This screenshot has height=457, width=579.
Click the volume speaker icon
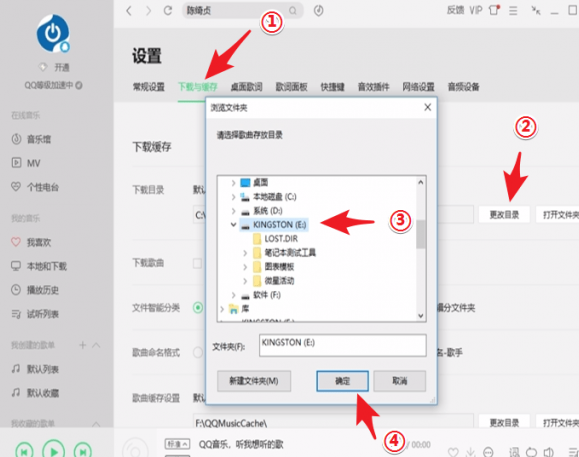click(x=548, y=452)
